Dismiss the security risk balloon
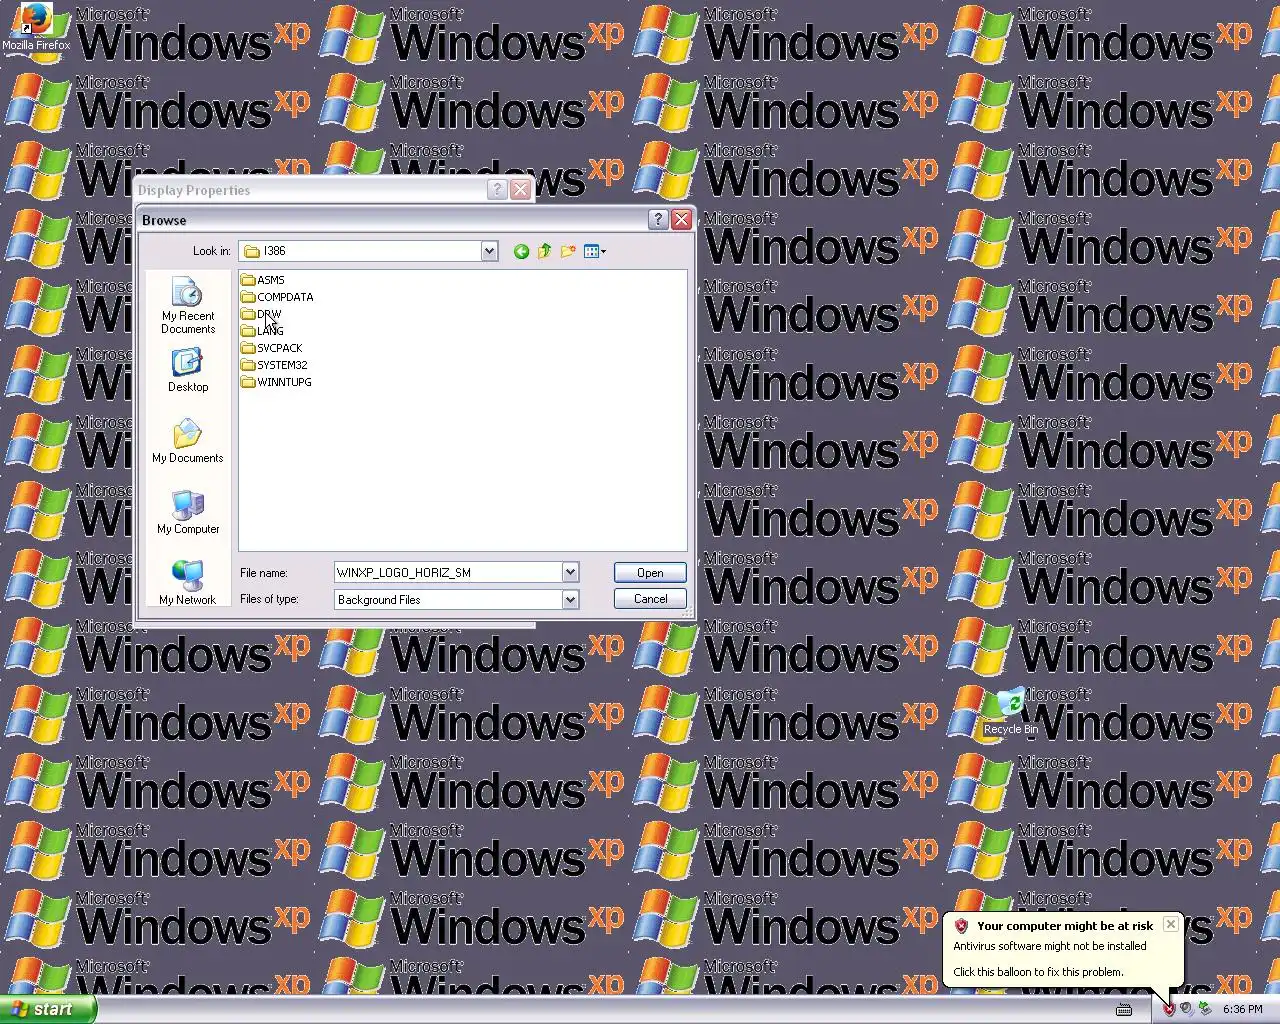Screen dimensions: 1280x1024 point(1170,924)
